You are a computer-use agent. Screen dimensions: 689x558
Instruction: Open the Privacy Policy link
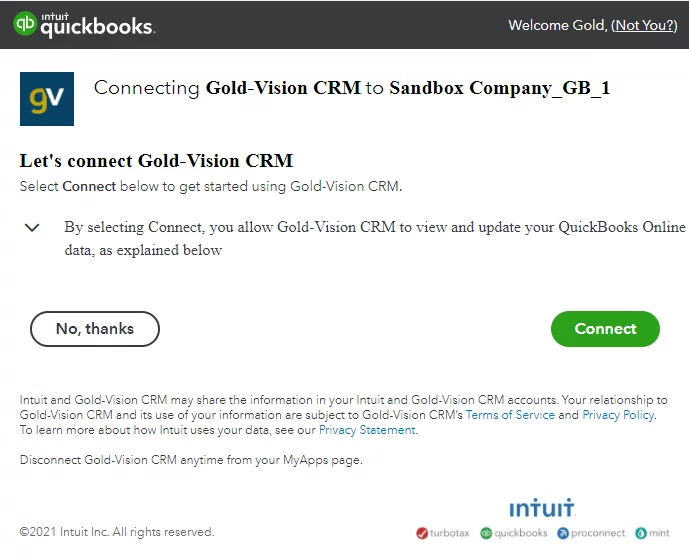[x=618, y=415]
